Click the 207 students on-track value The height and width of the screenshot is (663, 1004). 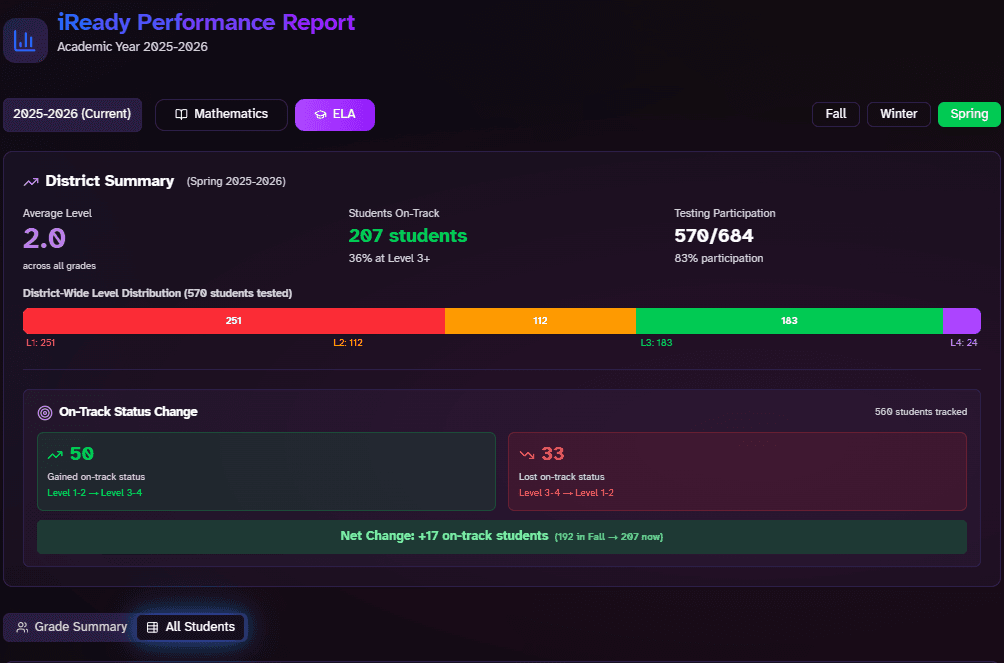pyautogui.click(x=408, y=236)
